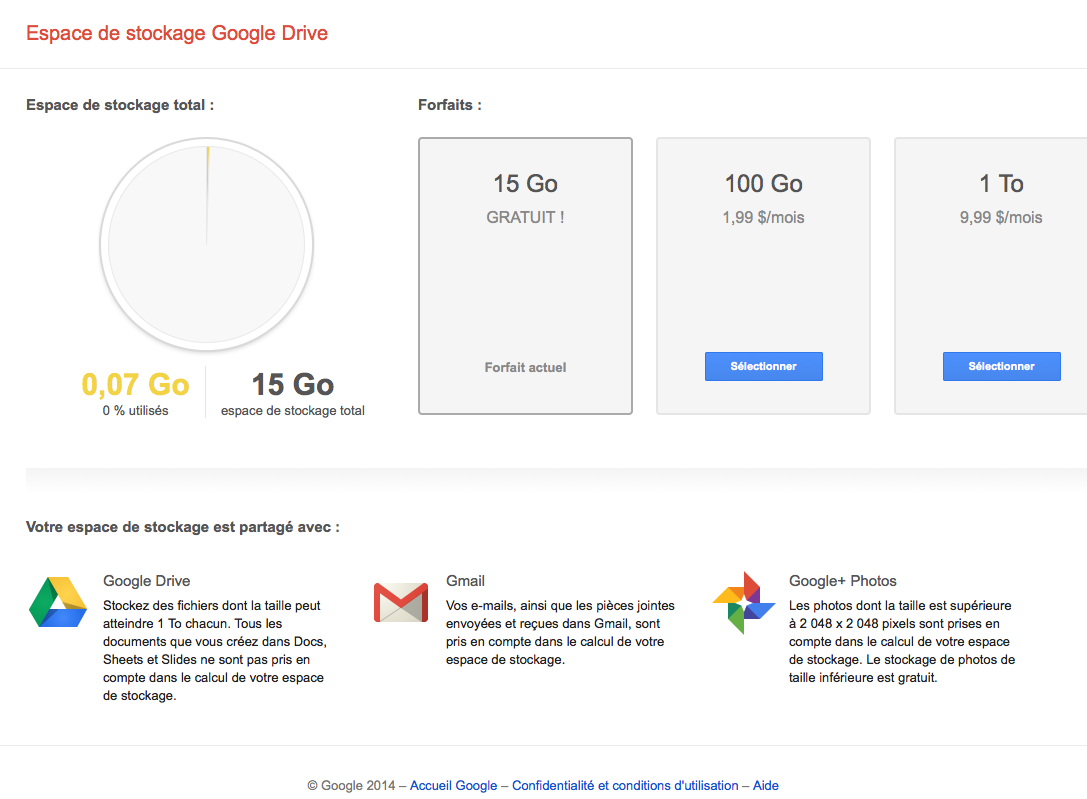Viewport: 1087px width, 799px height.
Task: Open Confidentialité et conditions d'utilisation link
Action: (x=625, y=785)
